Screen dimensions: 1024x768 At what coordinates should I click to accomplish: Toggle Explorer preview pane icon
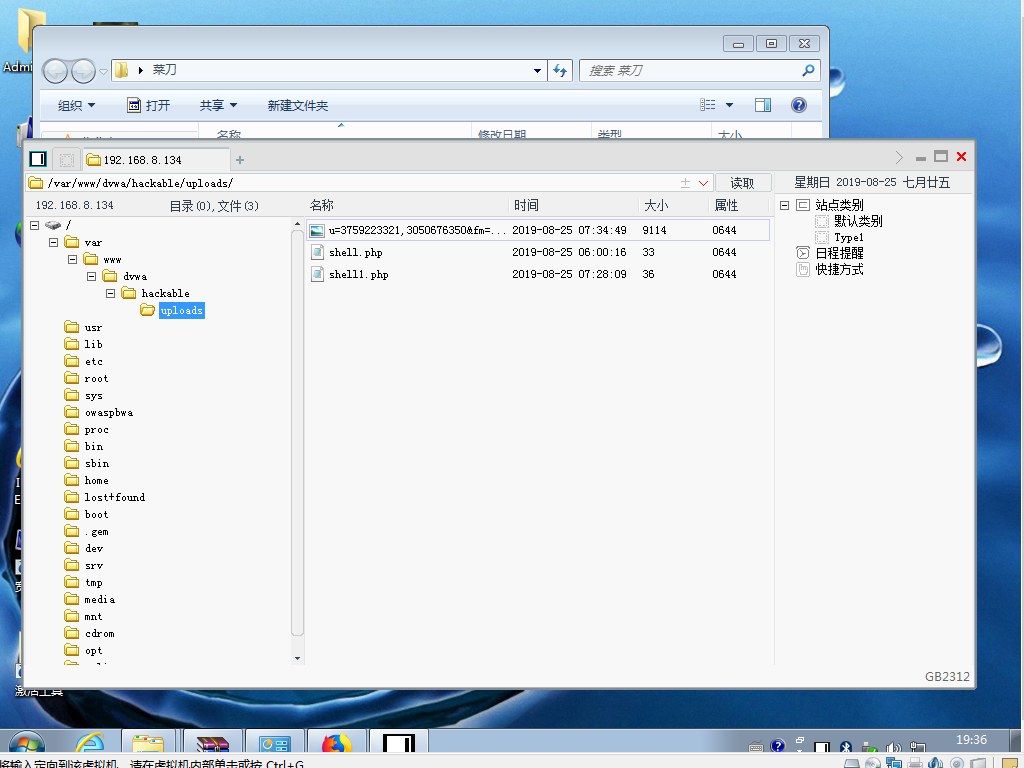pyautogui.click(x=763, y=105)
